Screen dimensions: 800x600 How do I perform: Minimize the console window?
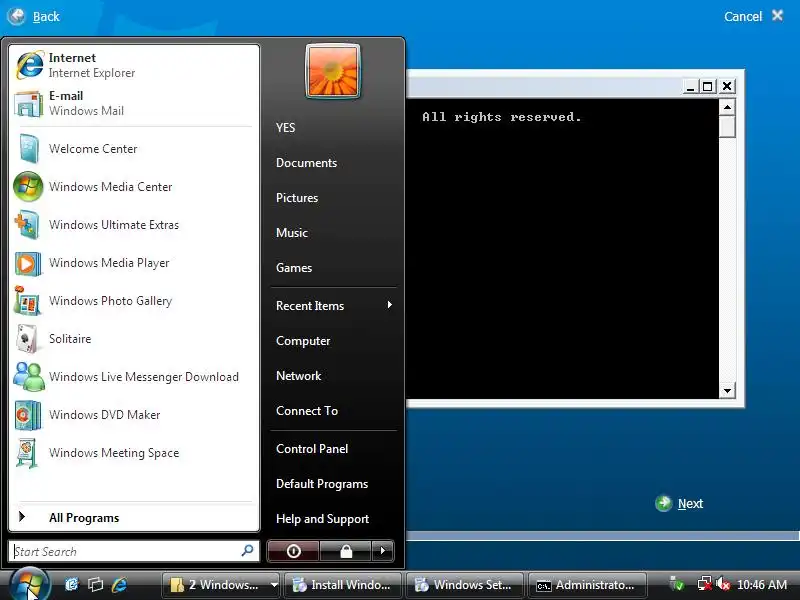point(690,86)
